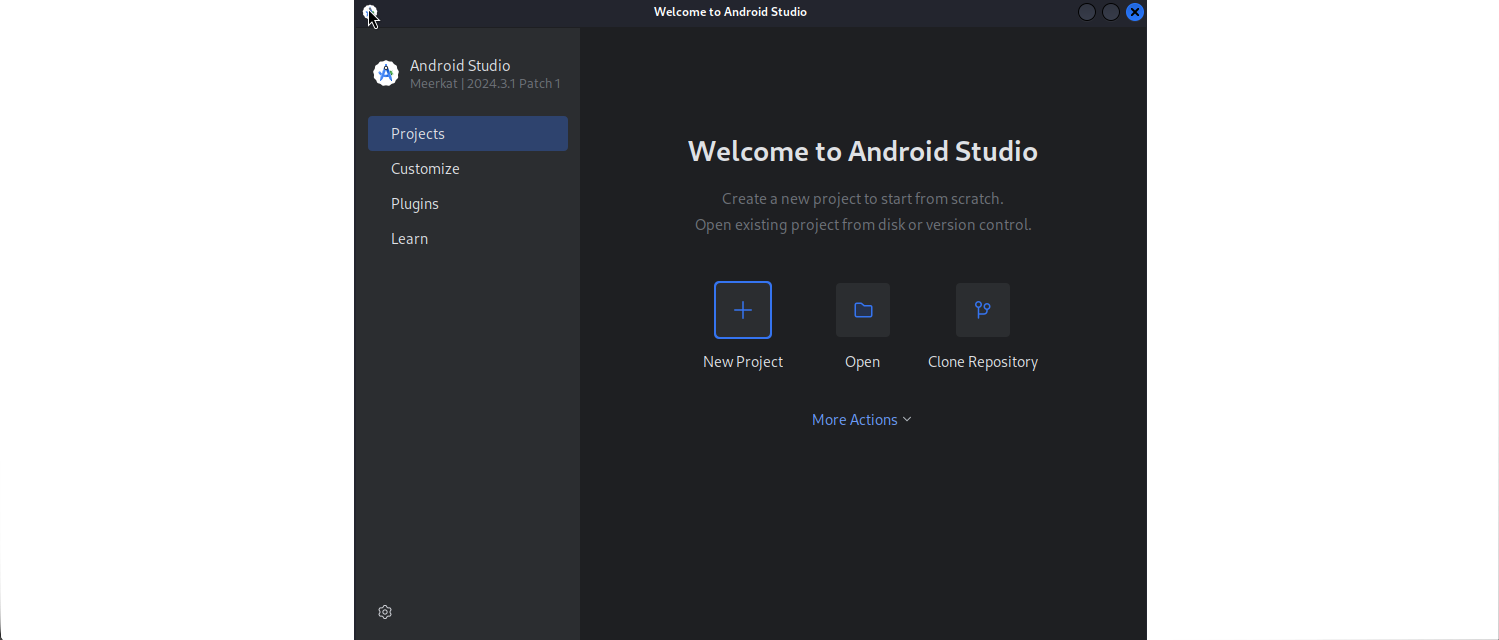1499x640 pixels.
Task: Click the New Project label
Action: click(743, 362)
